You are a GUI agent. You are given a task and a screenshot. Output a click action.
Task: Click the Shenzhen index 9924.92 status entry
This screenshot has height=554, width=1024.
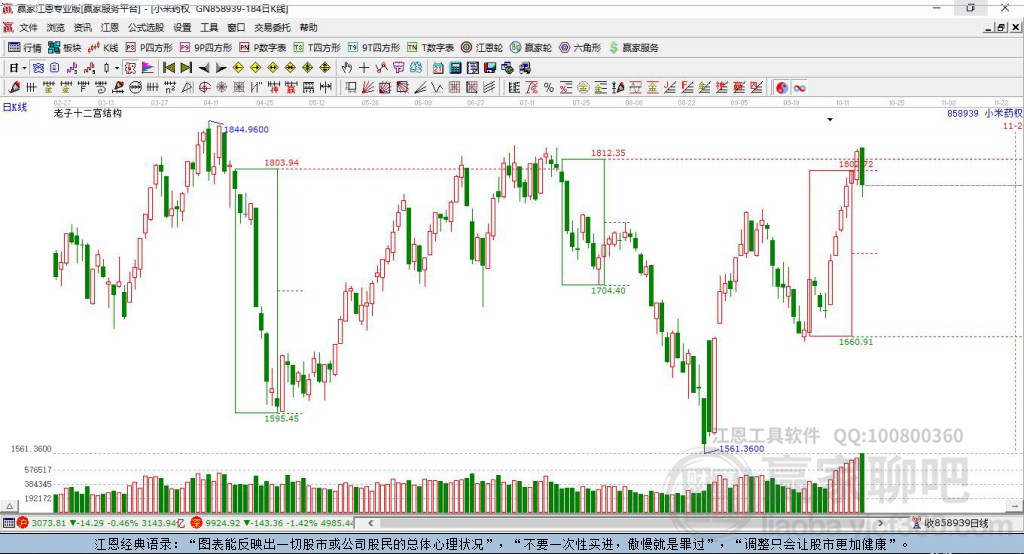[272, 523]
